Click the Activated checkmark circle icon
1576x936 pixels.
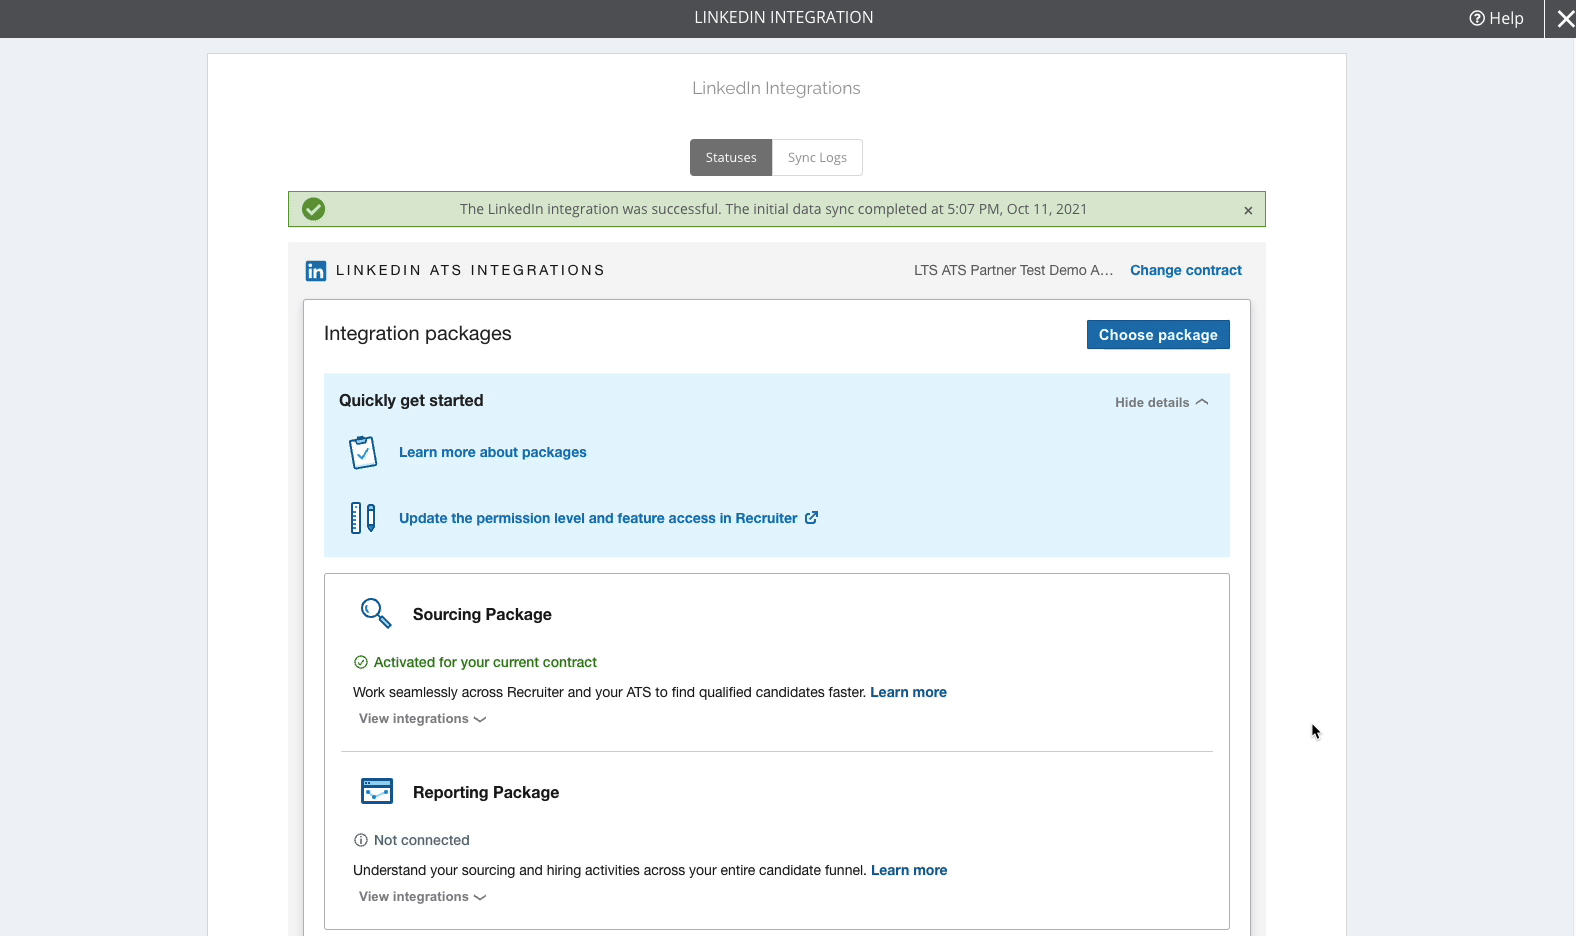pos(361,662)
